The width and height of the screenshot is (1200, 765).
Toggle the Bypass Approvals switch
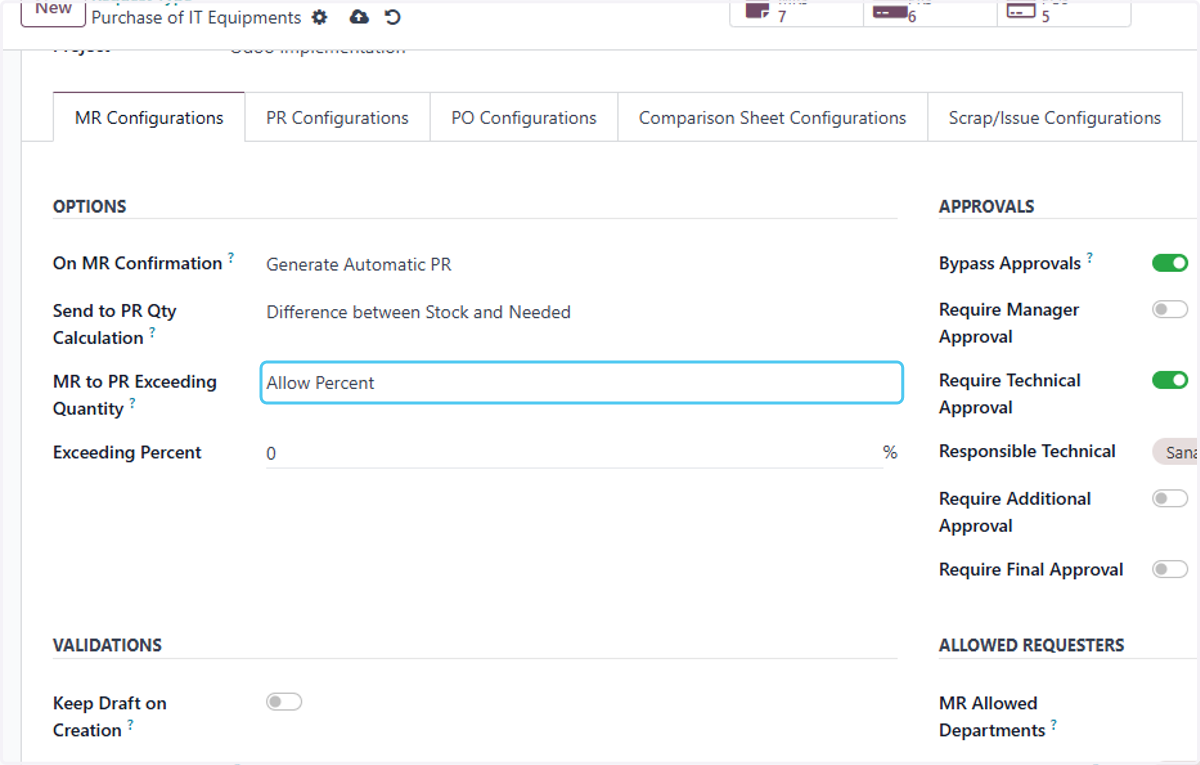pyautogui.click(x=1170, y=263)
